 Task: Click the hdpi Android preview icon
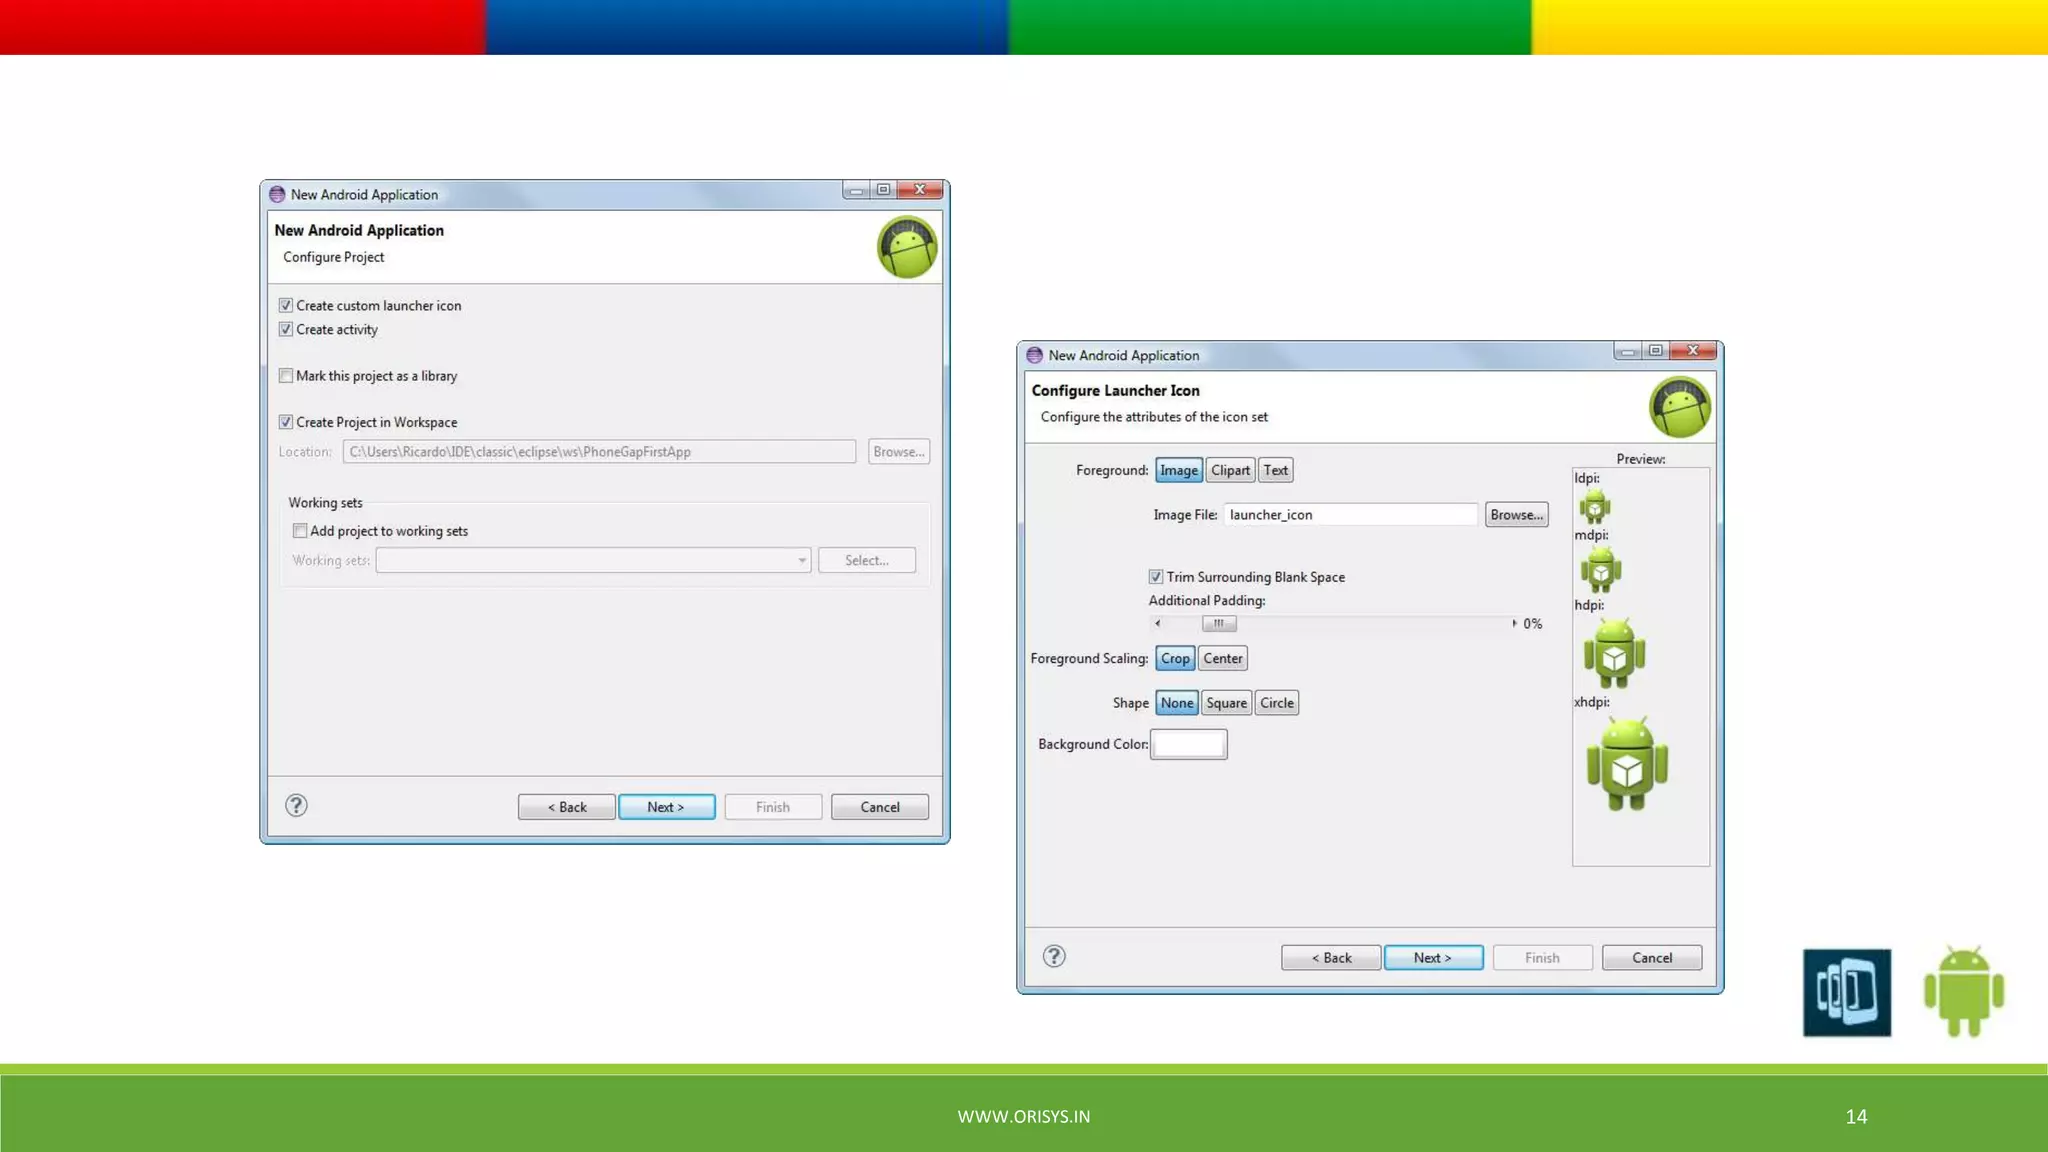pos(1614,654)
